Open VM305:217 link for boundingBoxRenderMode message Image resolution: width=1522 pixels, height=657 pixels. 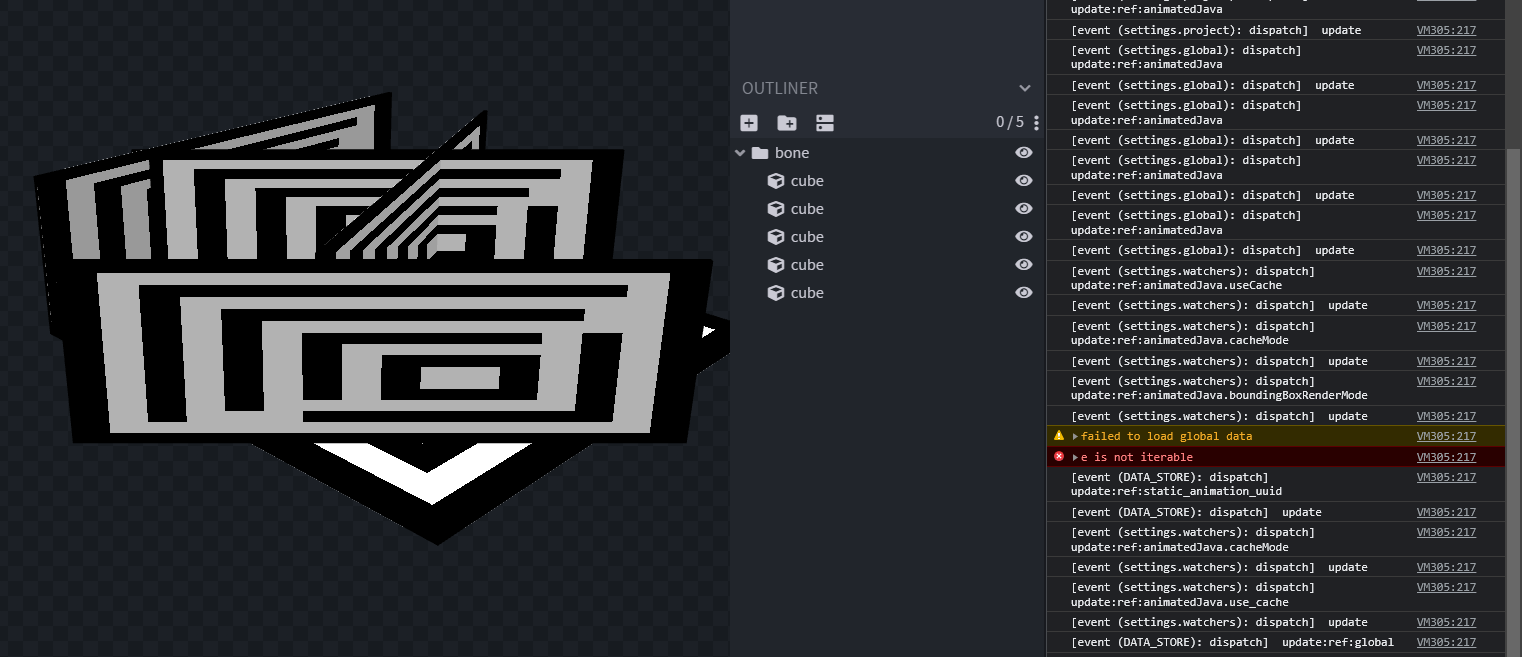pyautogui.click(x=1446, y=382)
